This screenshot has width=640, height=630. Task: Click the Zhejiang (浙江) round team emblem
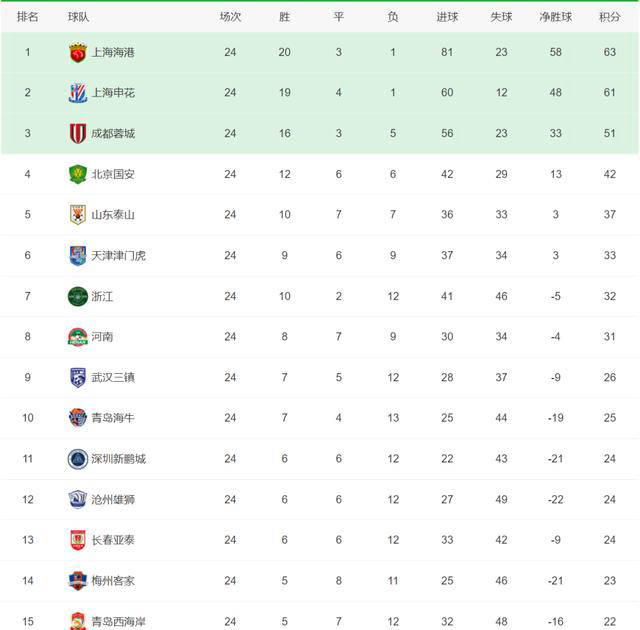(78, 296)
